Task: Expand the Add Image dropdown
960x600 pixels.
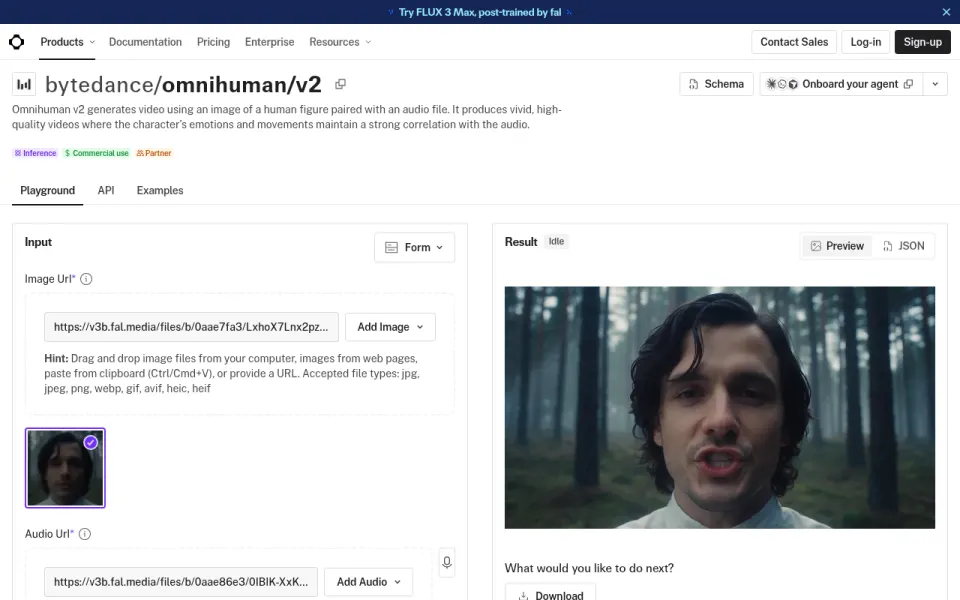Action: click(x=390, y=327)
